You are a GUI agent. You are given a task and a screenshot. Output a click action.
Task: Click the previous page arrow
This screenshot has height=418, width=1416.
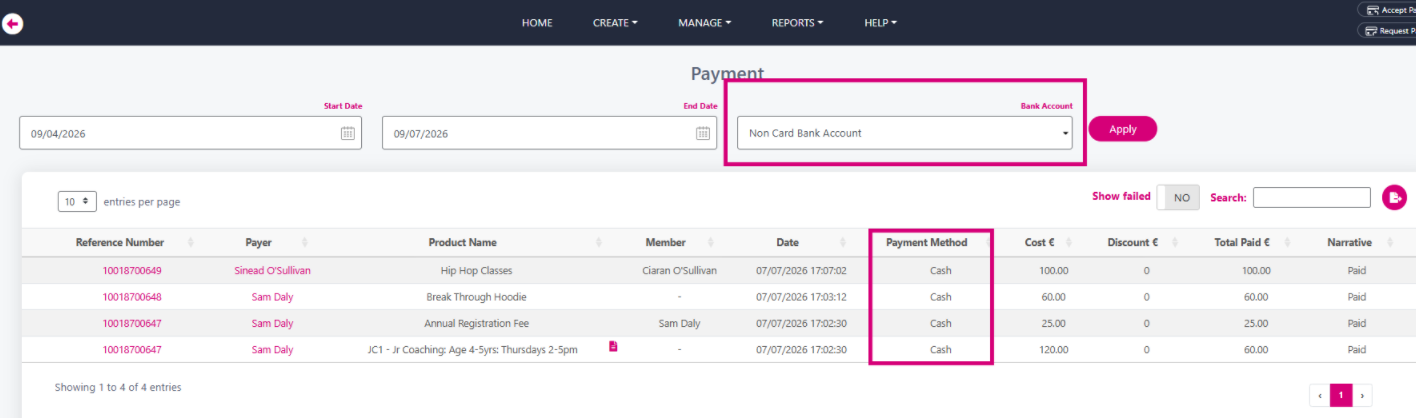(x=1320, y=394)
